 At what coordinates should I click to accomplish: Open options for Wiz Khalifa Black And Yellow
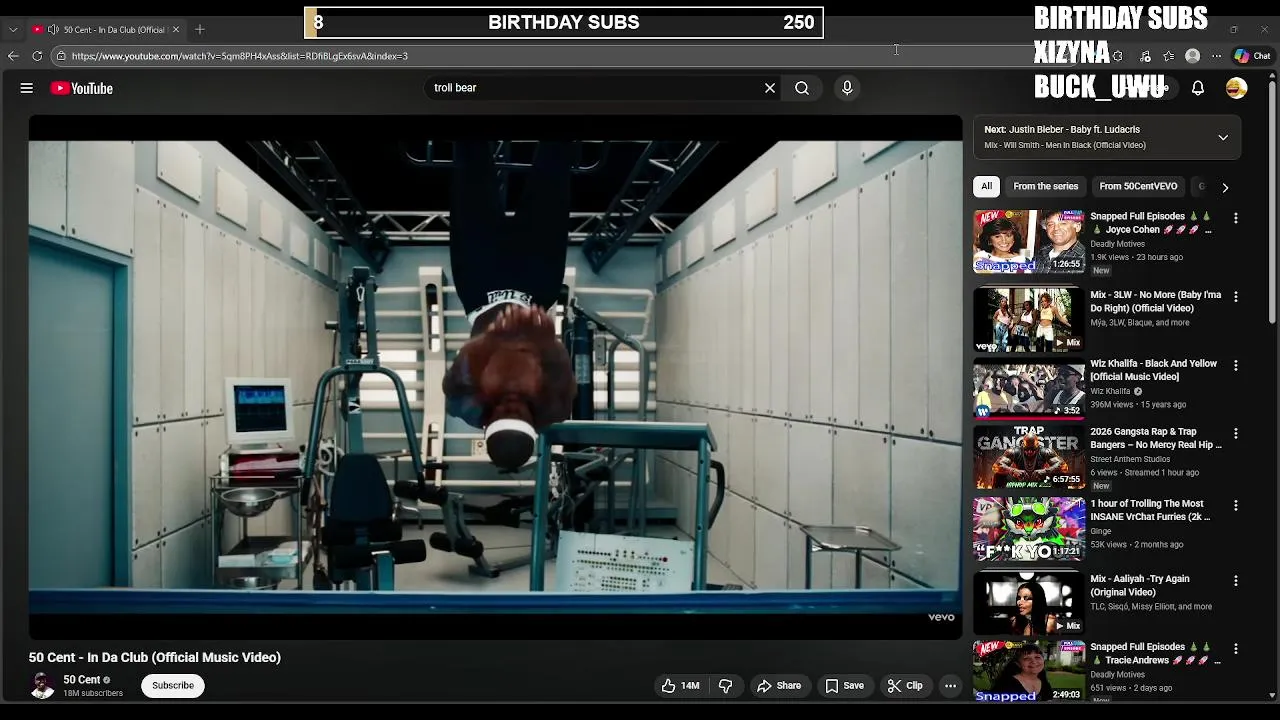[x=1236, y=366]
